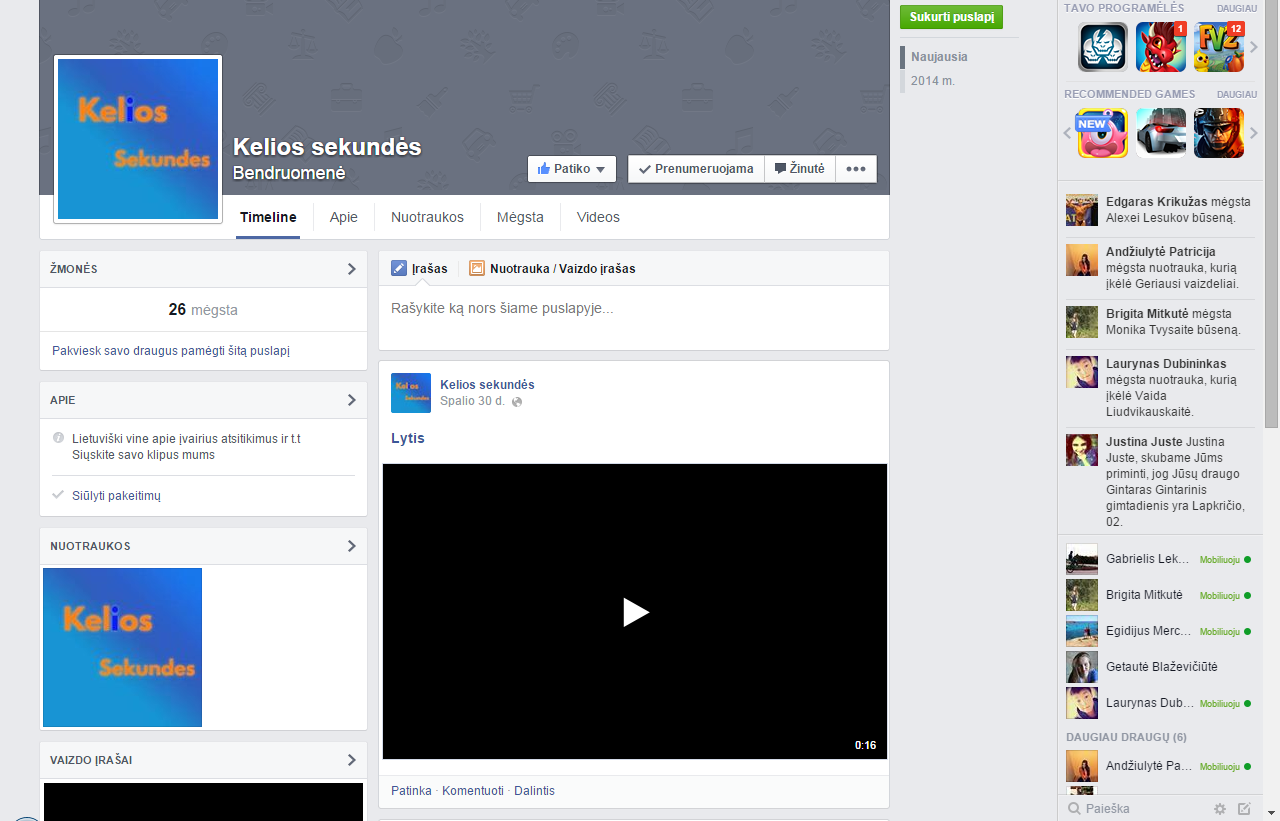The height and width of the screenshot is (821, 1280).
Task: Select Nuotrauka / Vaizdo įrašas composer tab
Action: (x=552, y=268)
